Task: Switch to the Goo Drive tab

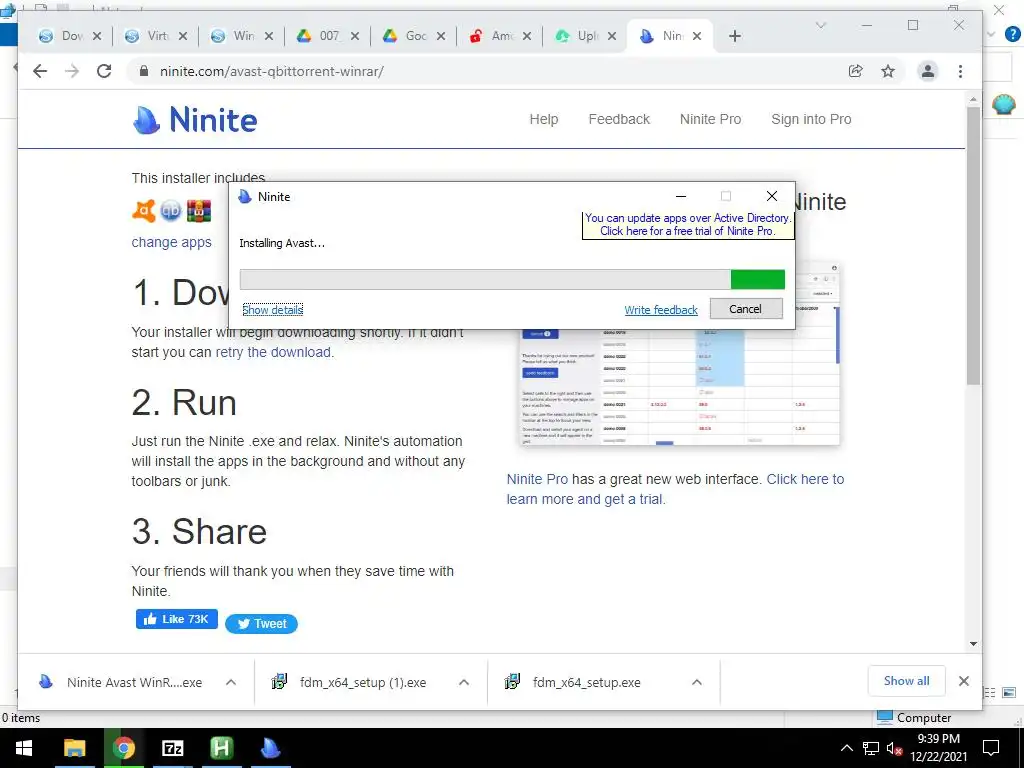Action: [x=415, y=36]
